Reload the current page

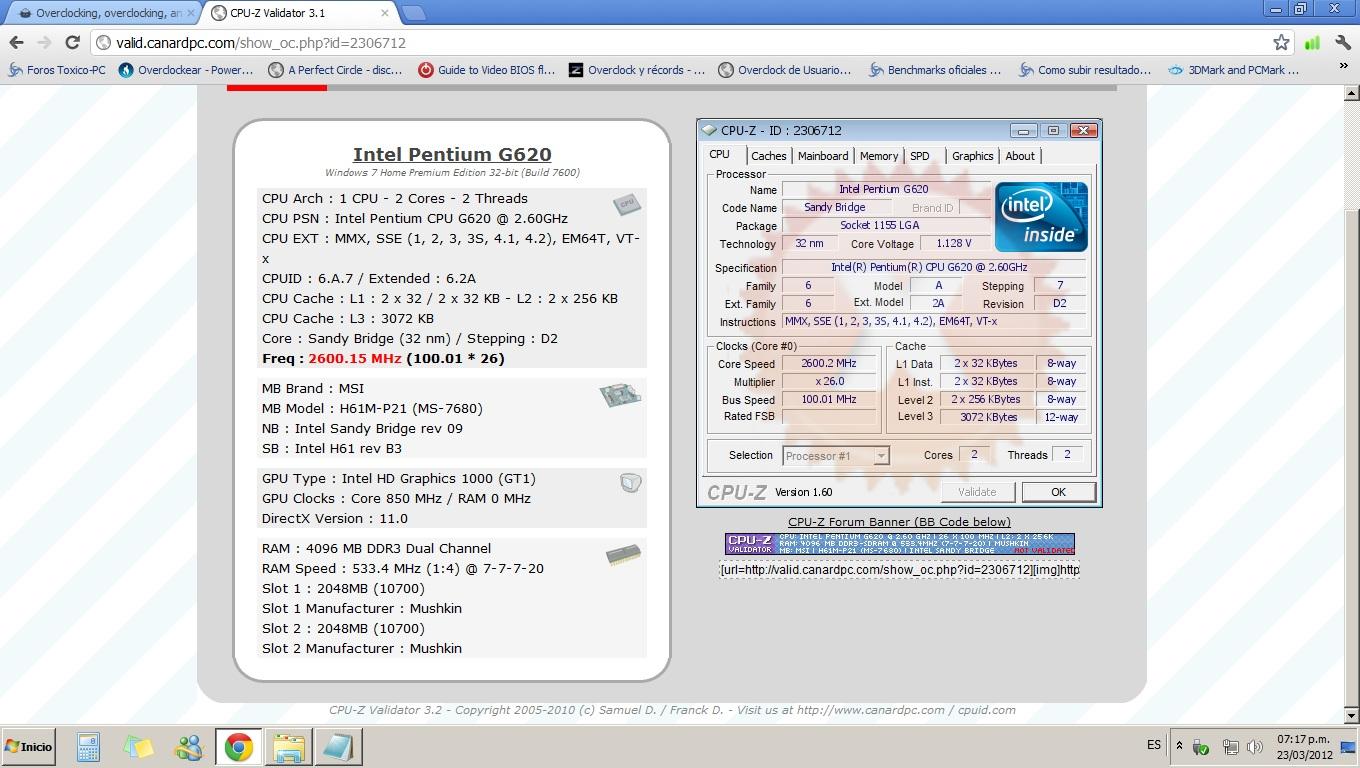click(72, 42)
